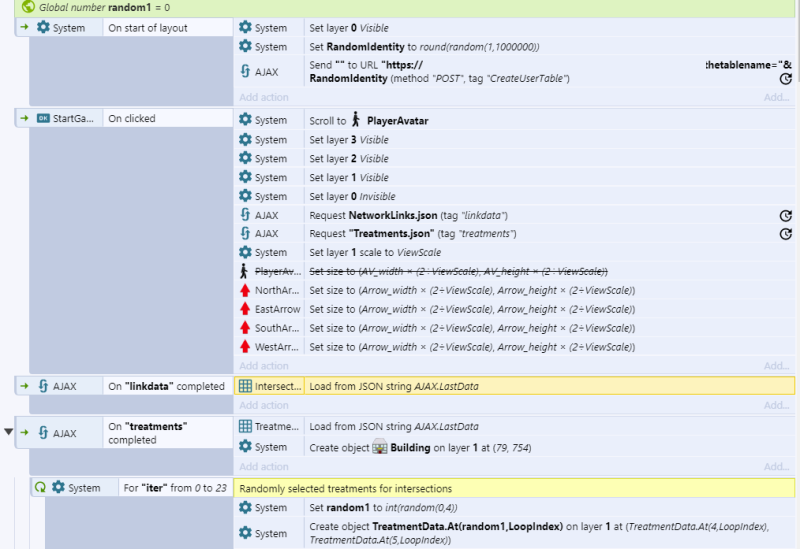Select the EastArrow 'Set size to' action text
Screen dimensions: 800x549
(472, 309)
